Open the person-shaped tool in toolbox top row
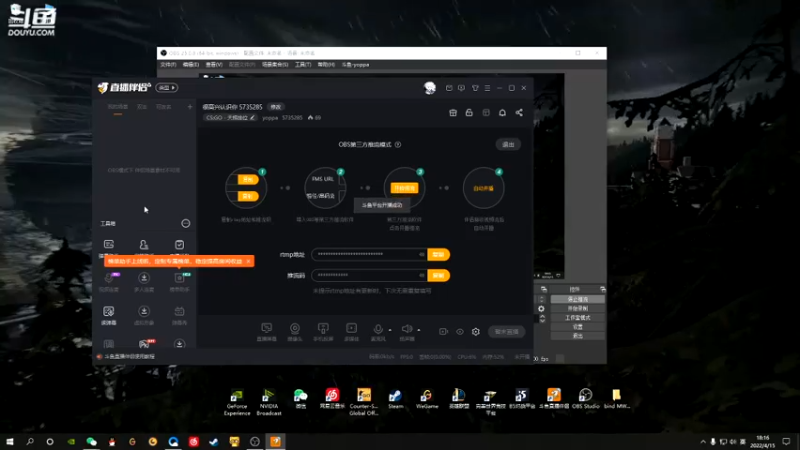Viewport: 800px width, 450px height. tap(144, 245)
